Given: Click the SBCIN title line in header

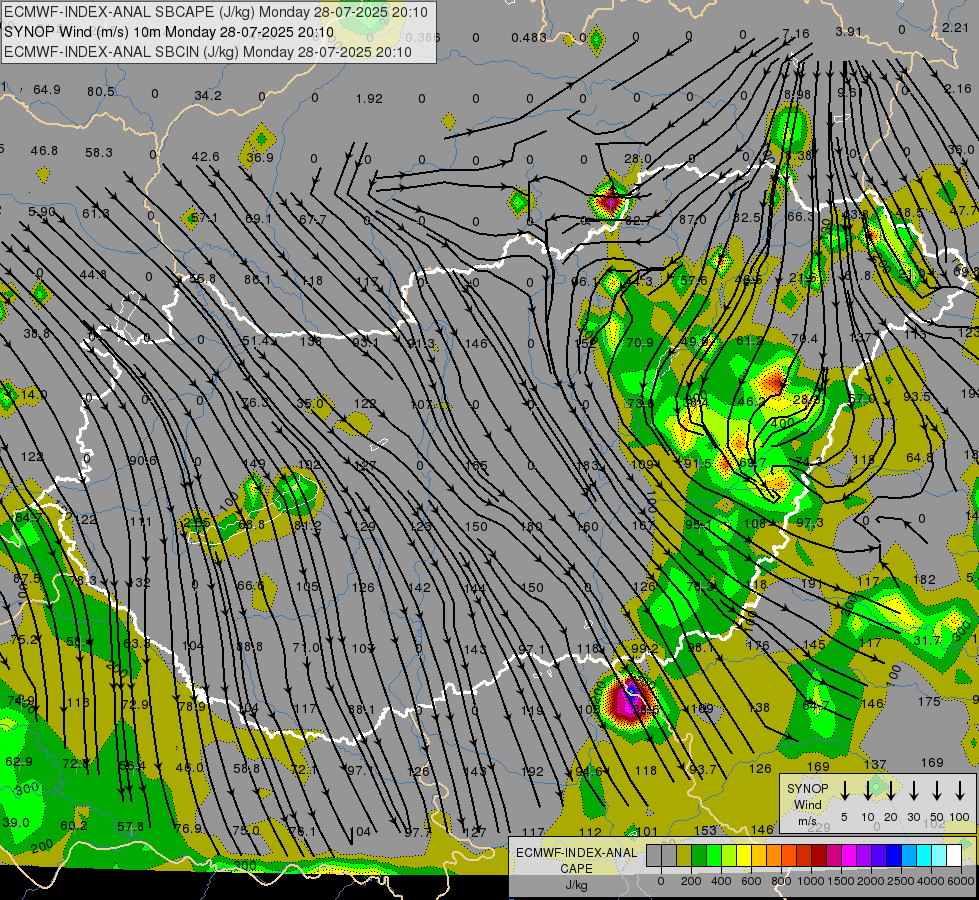Looking at the screenshot, I should [x=208, y=52].
